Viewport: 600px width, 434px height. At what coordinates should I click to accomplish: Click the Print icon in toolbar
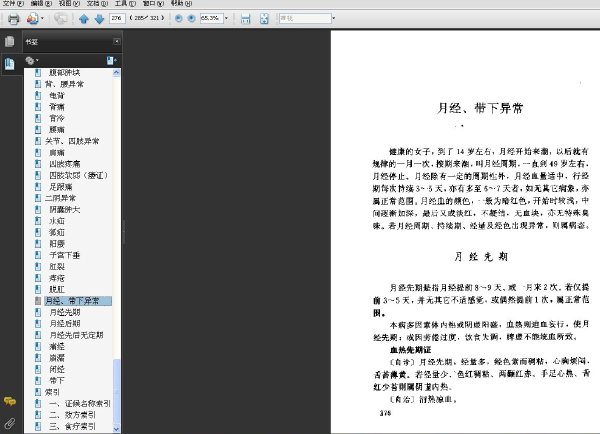pyautogui.click(x=14, y=19)
